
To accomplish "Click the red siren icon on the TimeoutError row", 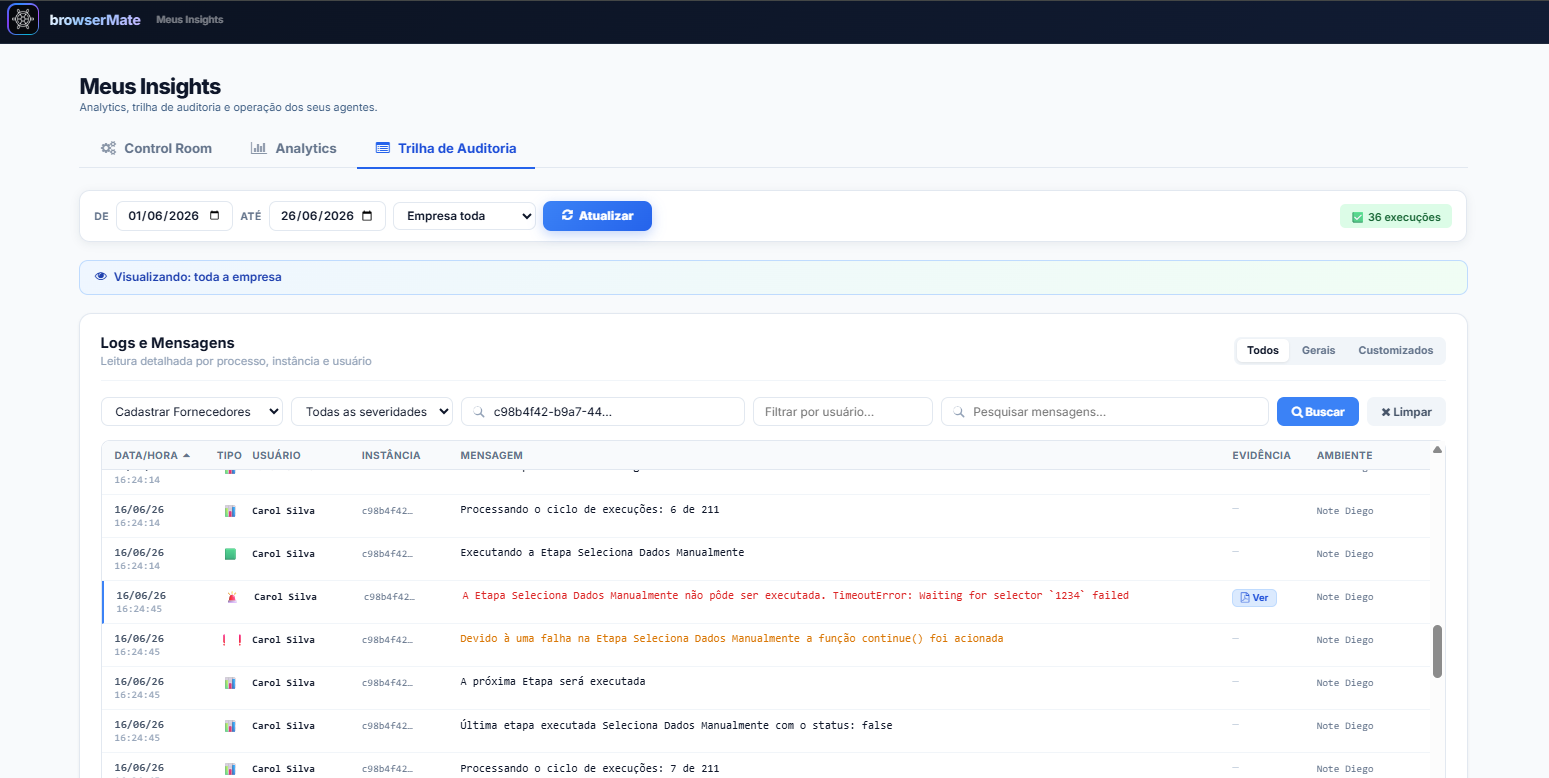I will tap(232, 597).
